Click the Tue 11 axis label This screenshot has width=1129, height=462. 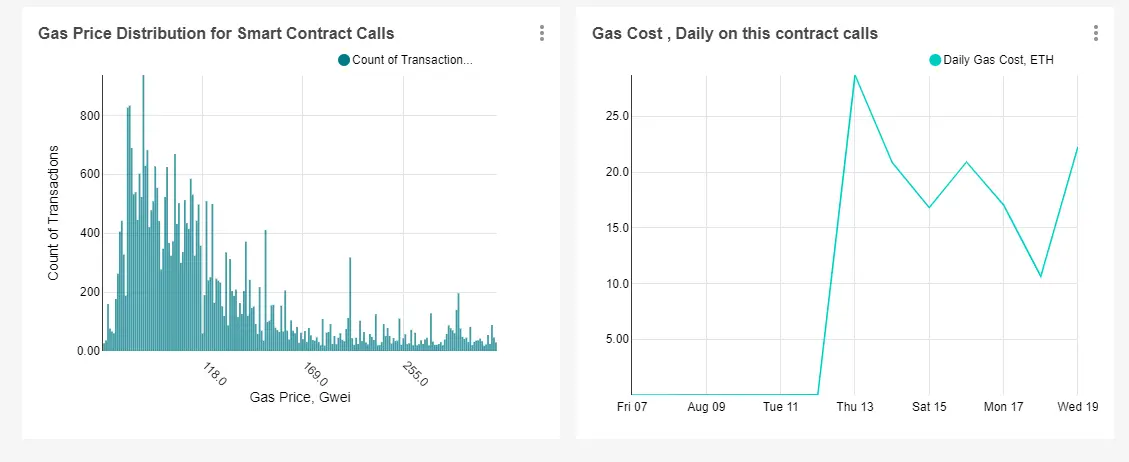point(781,407)
